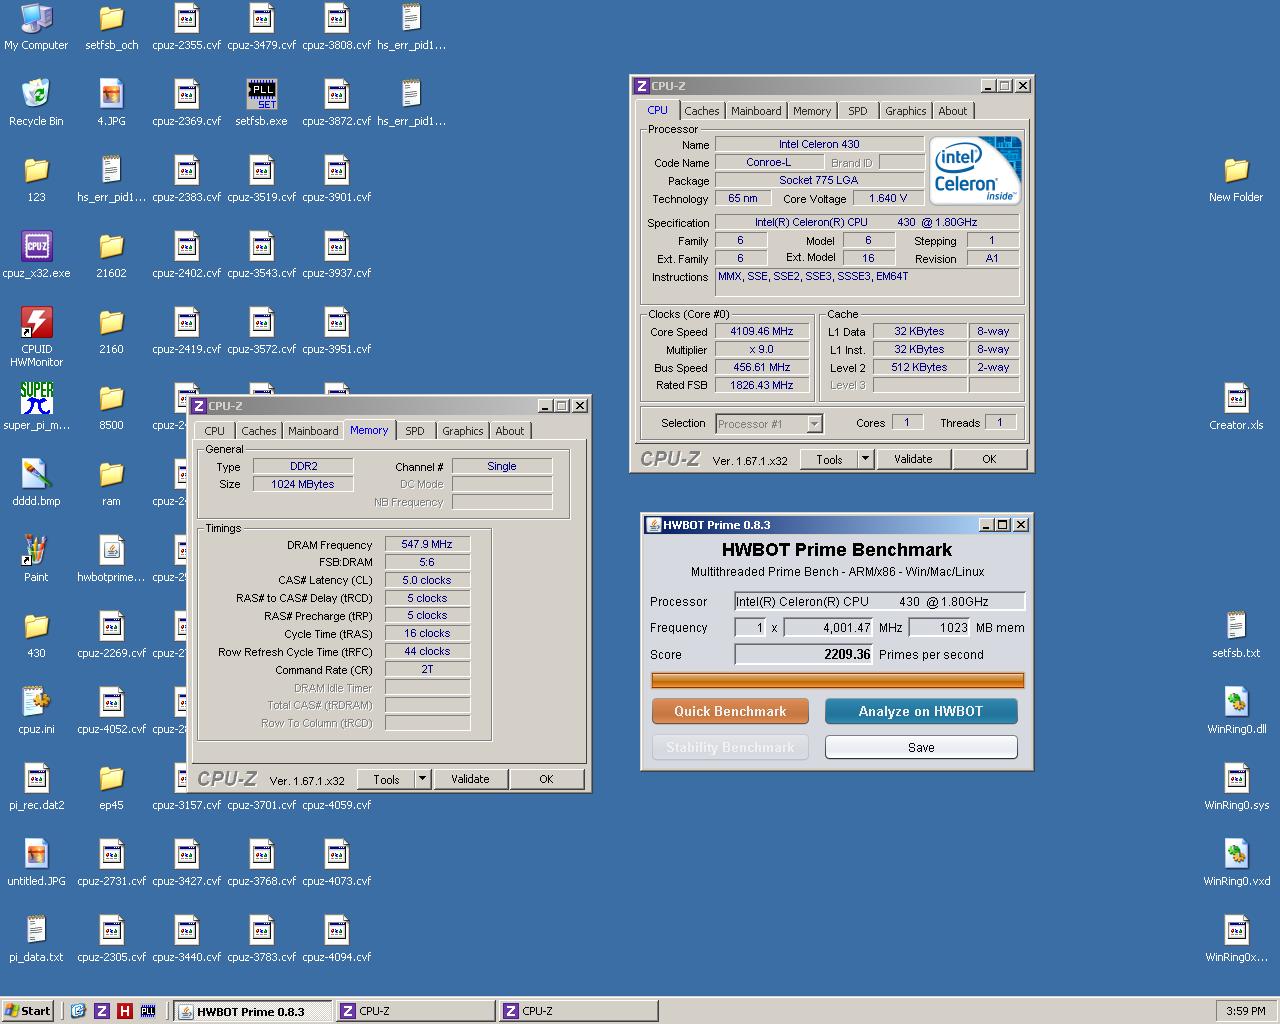Switch to Mainboard tab in CPU window
Screen dimensions: 1280x1024
coord(756,111)
